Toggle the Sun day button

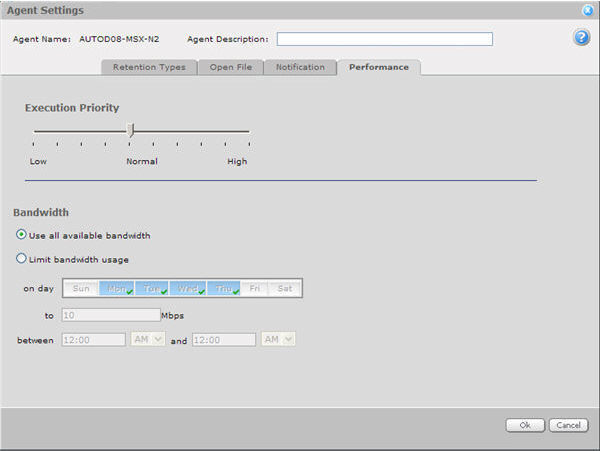(x=81, y=288)
